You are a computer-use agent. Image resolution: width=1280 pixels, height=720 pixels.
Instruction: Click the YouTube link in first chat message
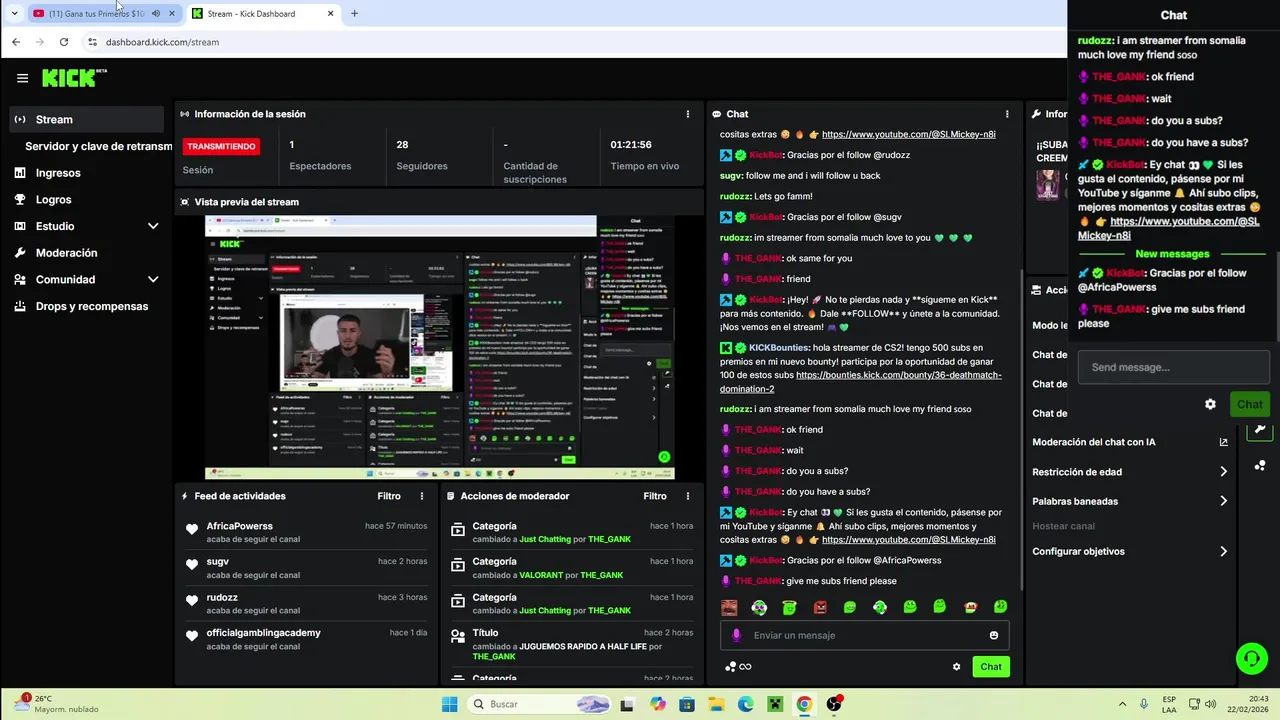tap(908, 134)
